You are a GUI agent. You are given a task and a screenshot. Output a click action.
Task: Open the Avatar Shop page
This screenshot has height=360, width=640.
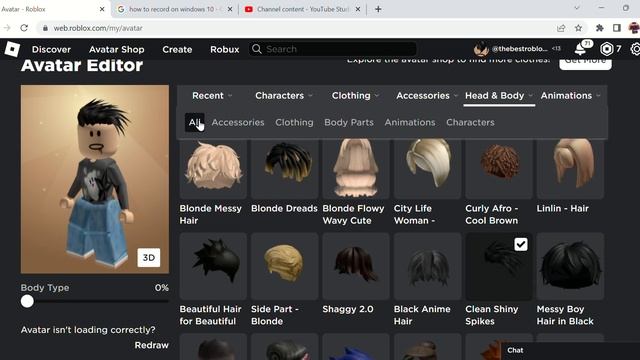pyautogui.click(x=117, y=49)
